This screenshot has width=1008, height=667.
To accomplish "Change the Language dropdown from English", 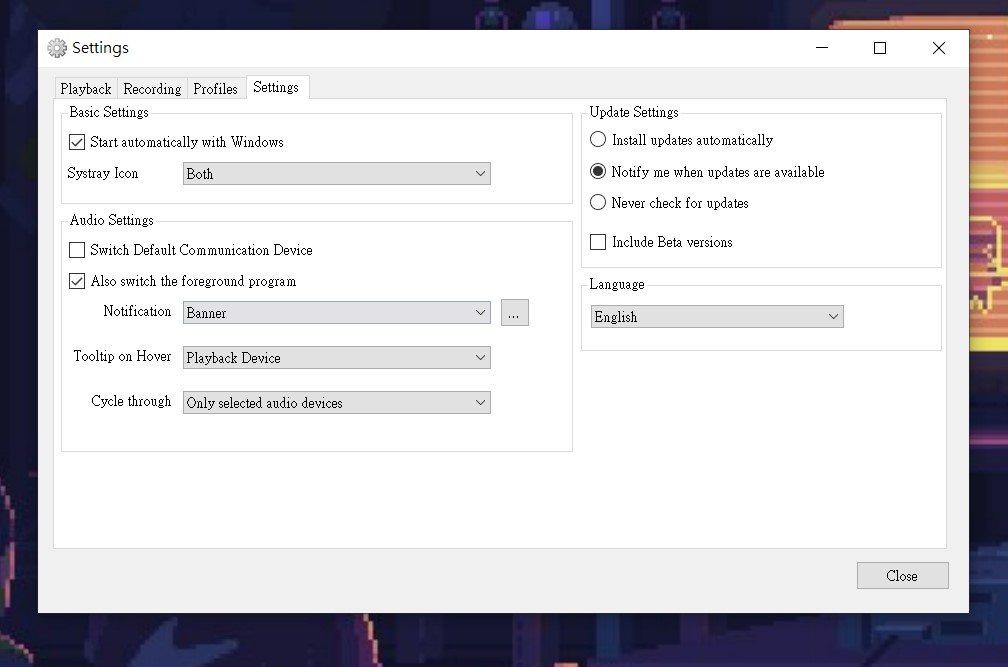I will pyautogui.click(x=716, y=317).
